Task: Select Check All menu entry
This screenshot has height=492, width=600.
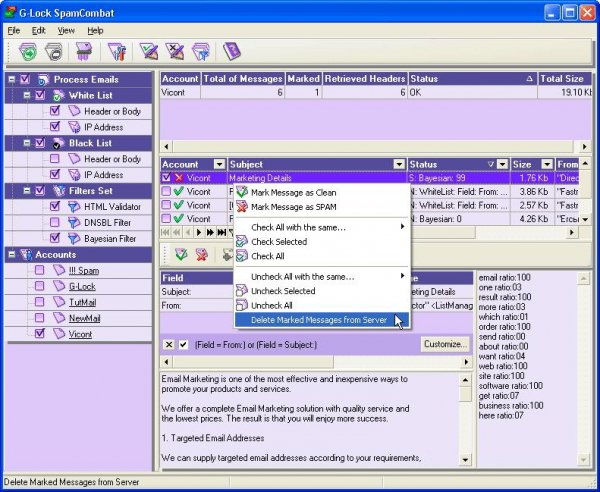Action: (322, 256)
